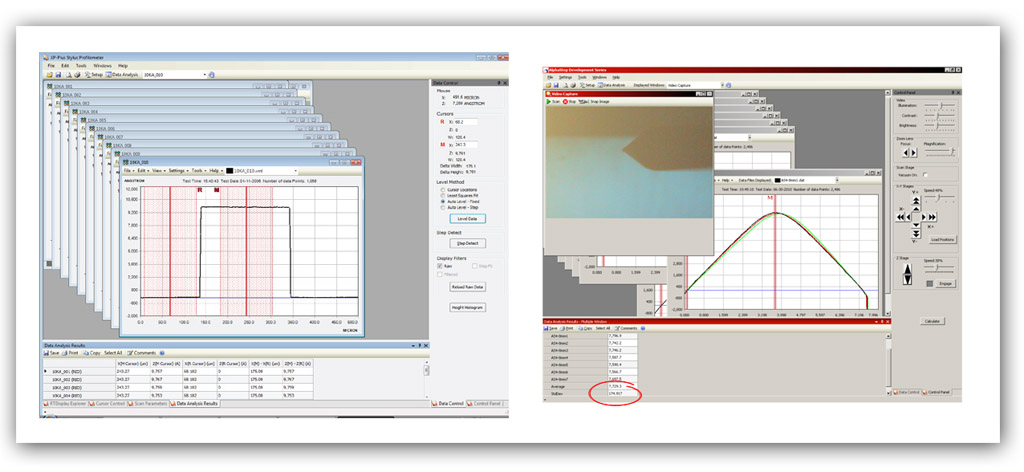The width and height of the screenshot is (1024, 472).
Task: Click Save disk icon in XP-Plus Profilometer toolbar
Action: pyautogui.click(x=58, y=74)
